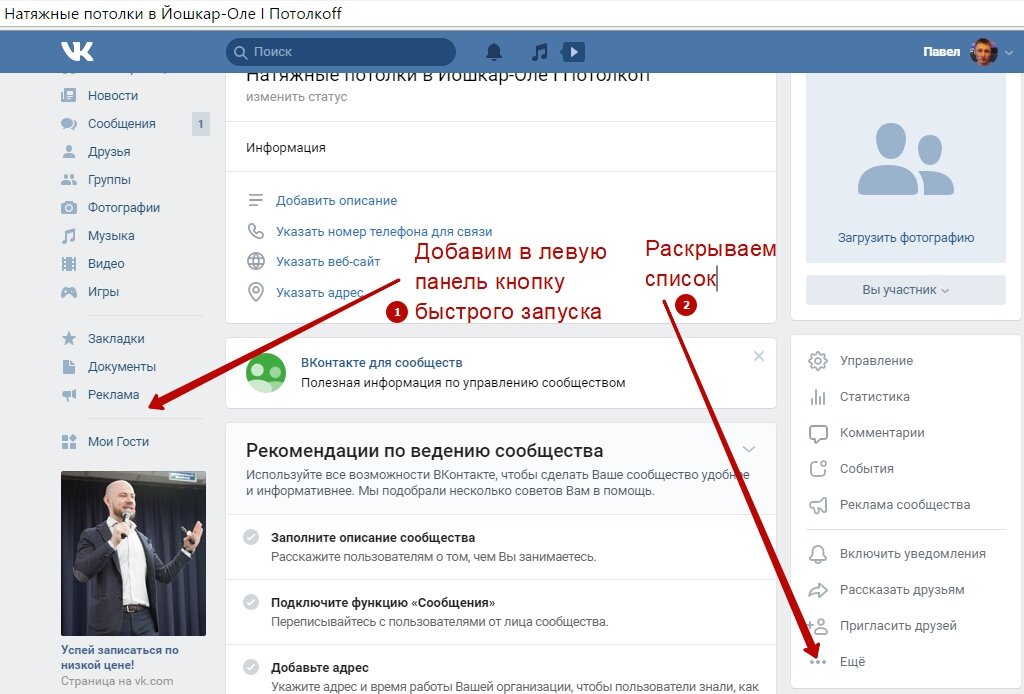Click the video play icon in header
Viewport: 1024px width, 694px height.
click(x=573, y=52)
